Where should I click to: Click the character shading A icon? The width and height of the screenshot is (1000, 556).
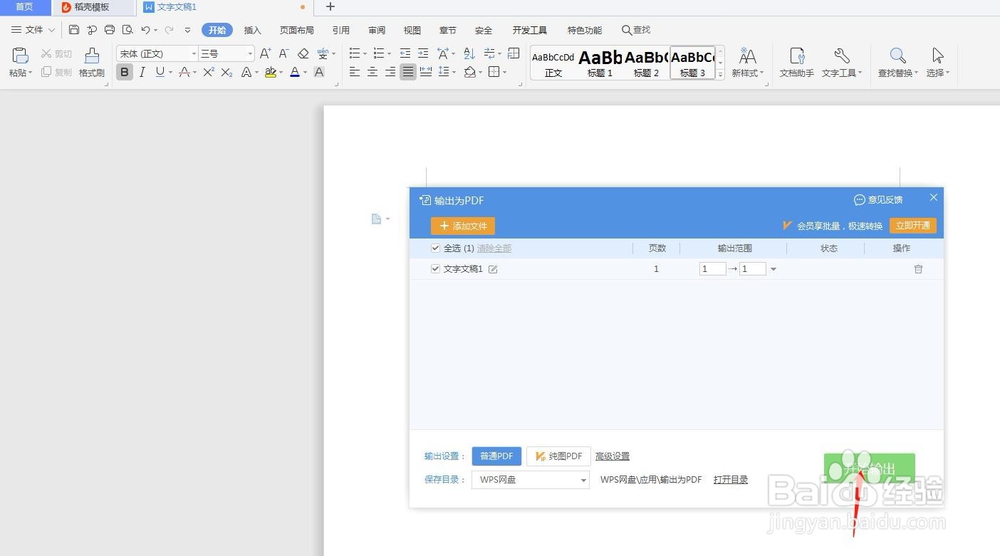pyautogui.click(x=319, y=72)
